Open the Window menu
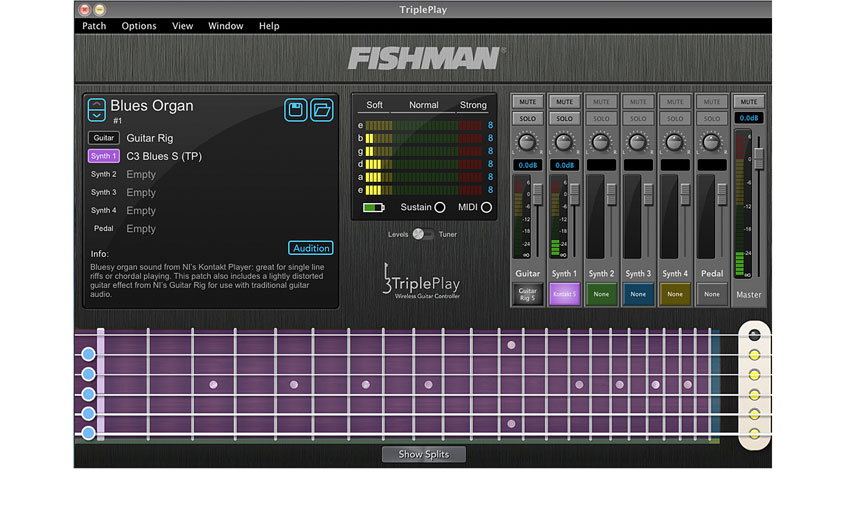The width and height of the screenshot is (850, 505). pos(226,26)
